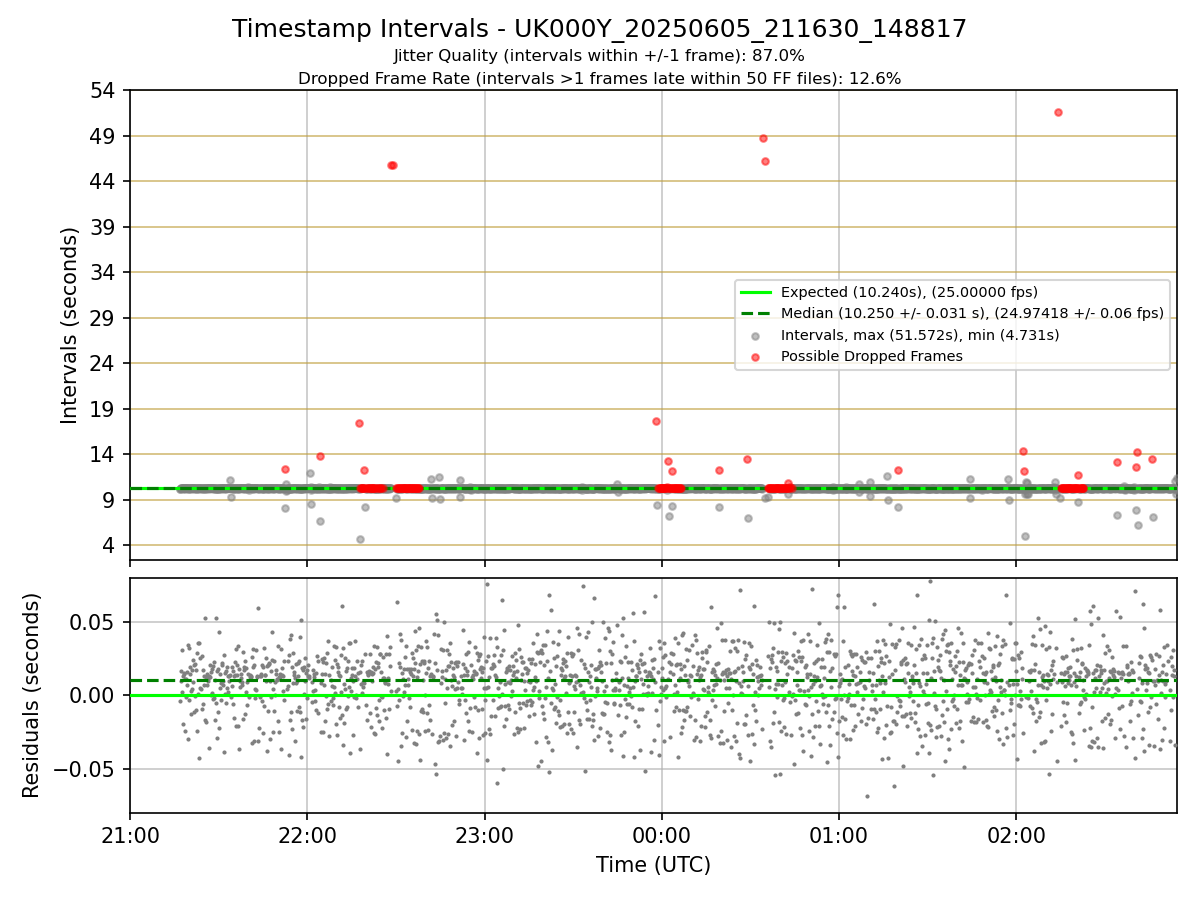
Task: Click the 'Possible Dropped Frames' legend entry
Action: (871, 356)
